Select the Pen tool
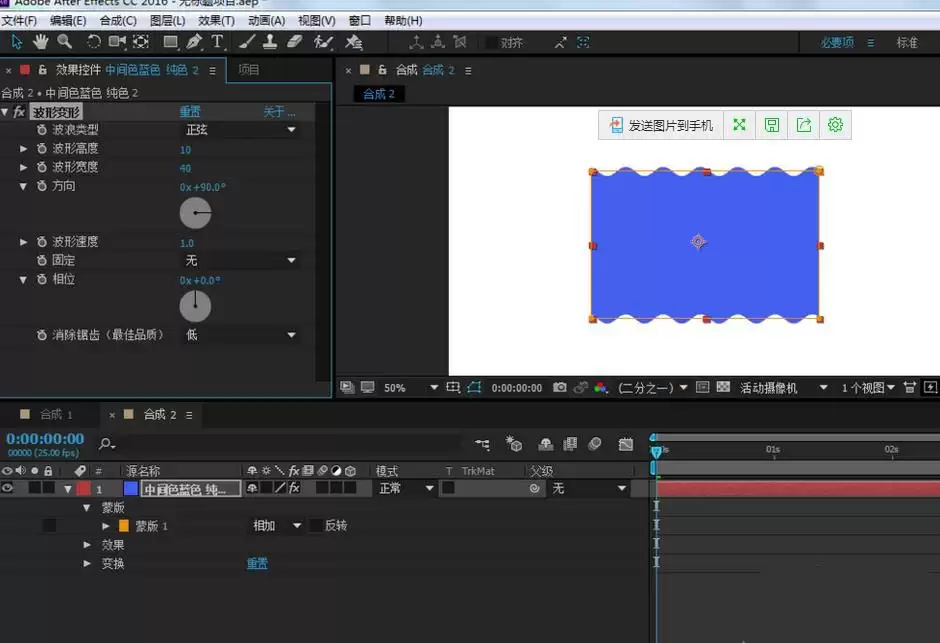The width and height of the screenshot is (940, 643). tap(194, 42)
